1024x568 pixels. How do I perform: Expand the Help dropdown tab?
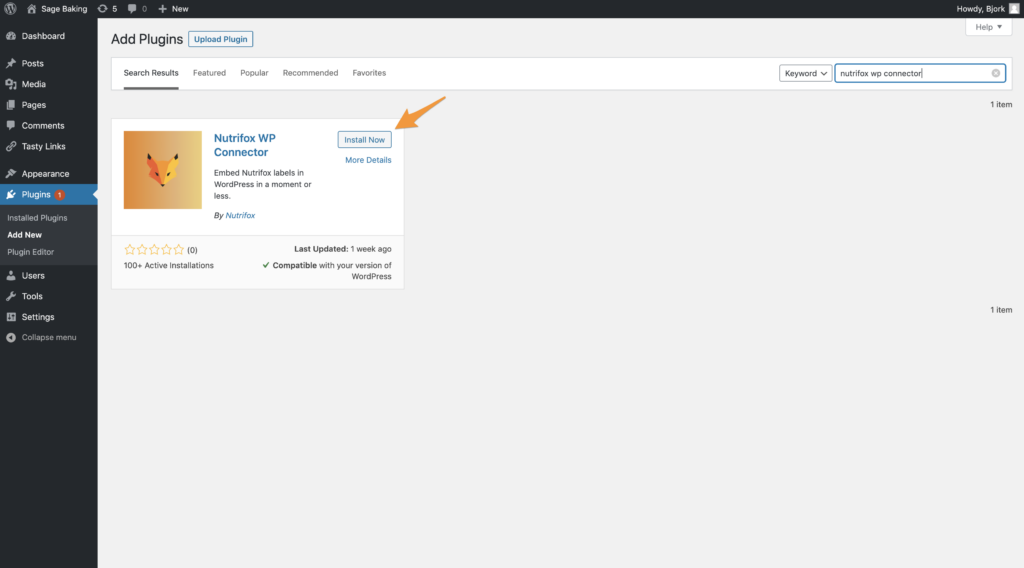[988, 27]
